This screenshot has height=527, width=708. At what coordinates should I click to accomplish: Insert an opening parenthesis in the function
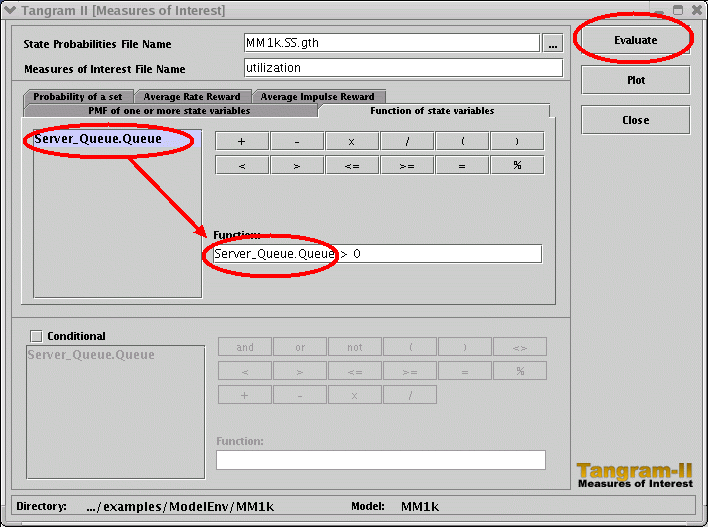[x=462, y=141]
